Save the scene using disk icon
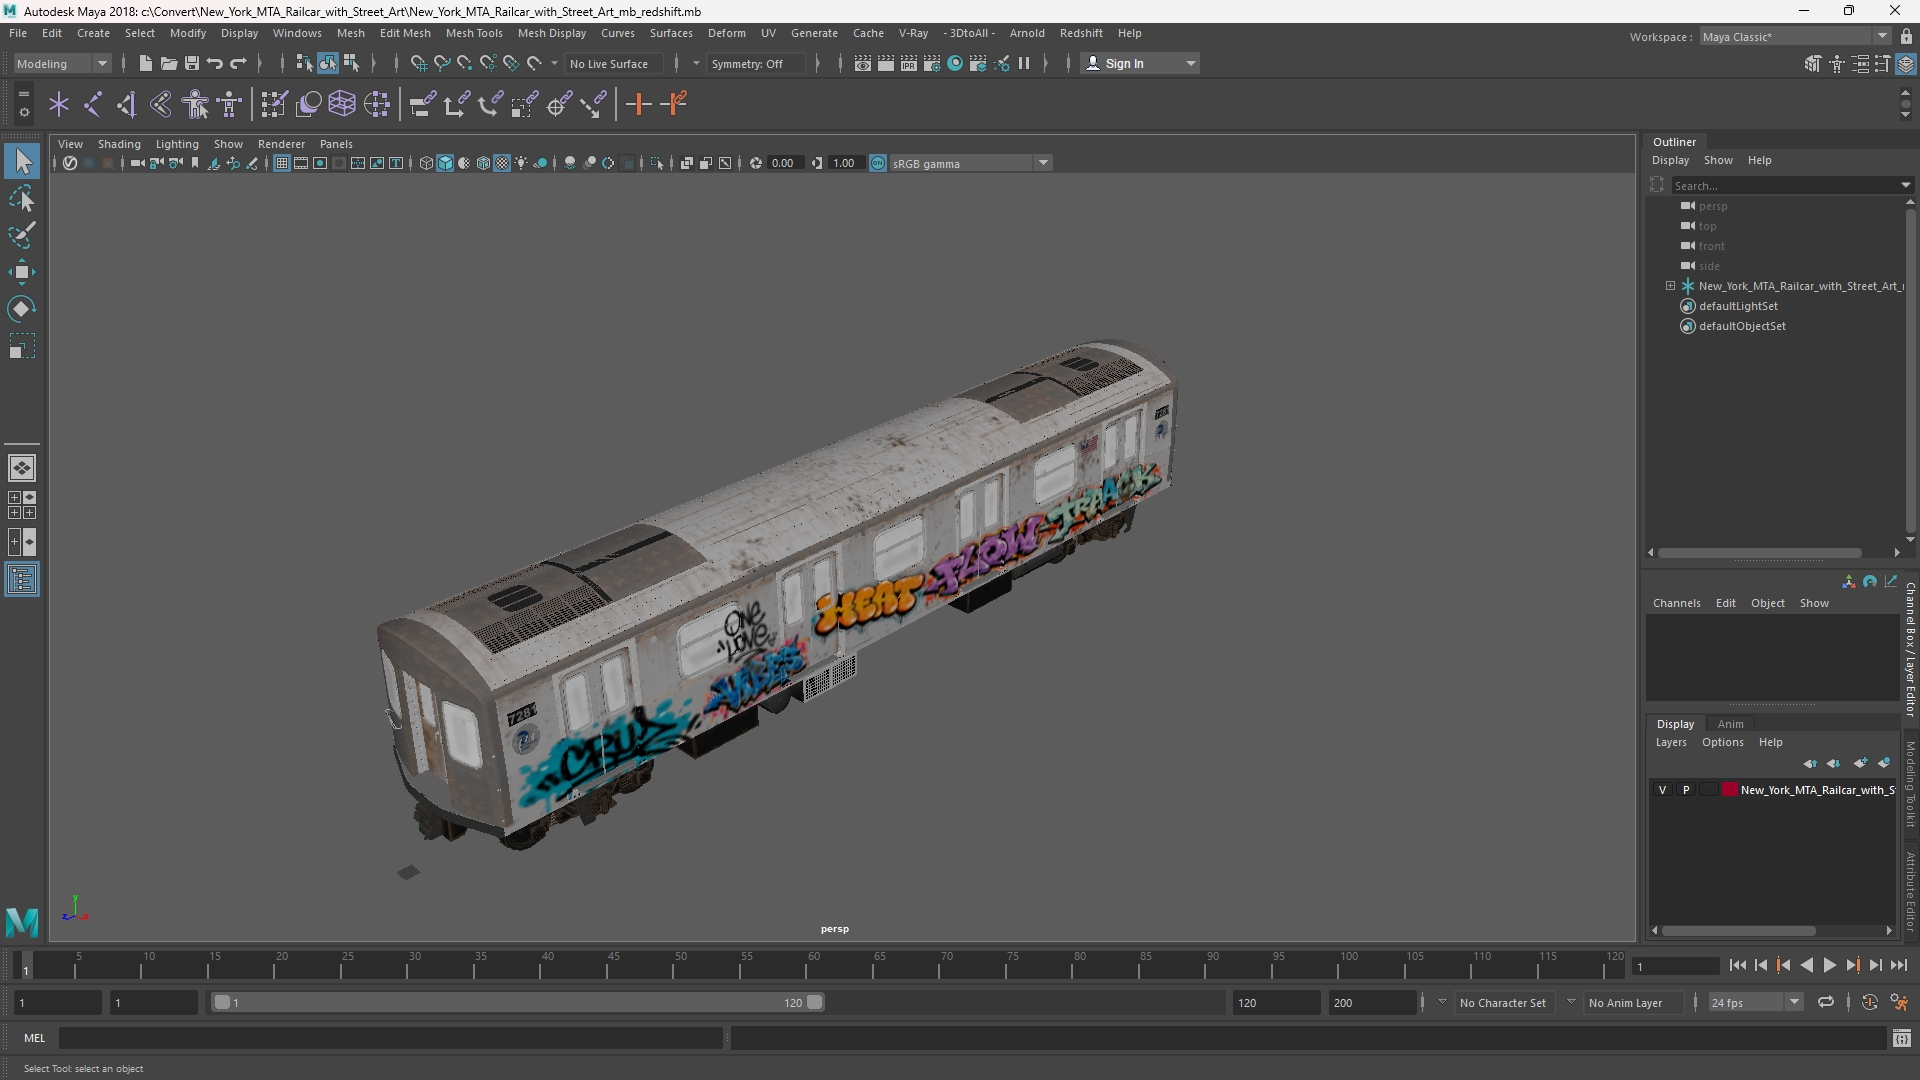The width and height of the screenshot is (1920, 1080). click(x=191, y=63)
